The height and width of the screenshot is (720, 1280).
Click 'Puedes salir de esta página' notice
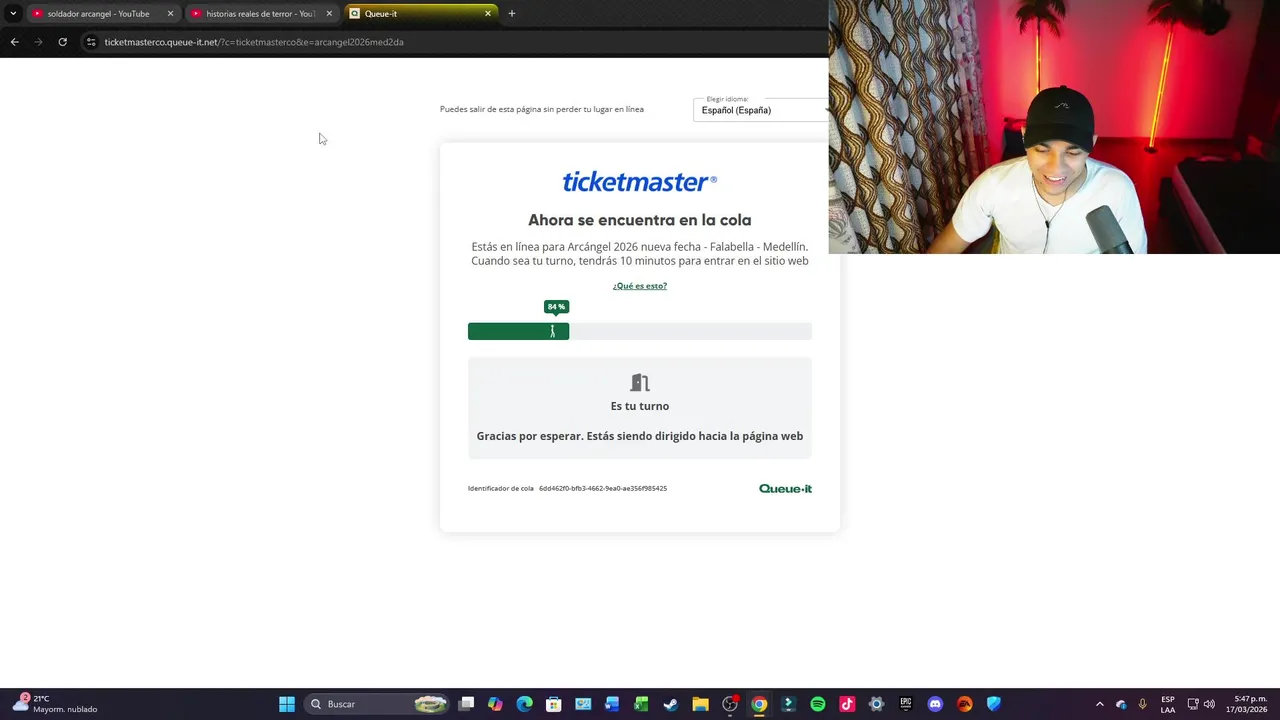click(542, 109)
